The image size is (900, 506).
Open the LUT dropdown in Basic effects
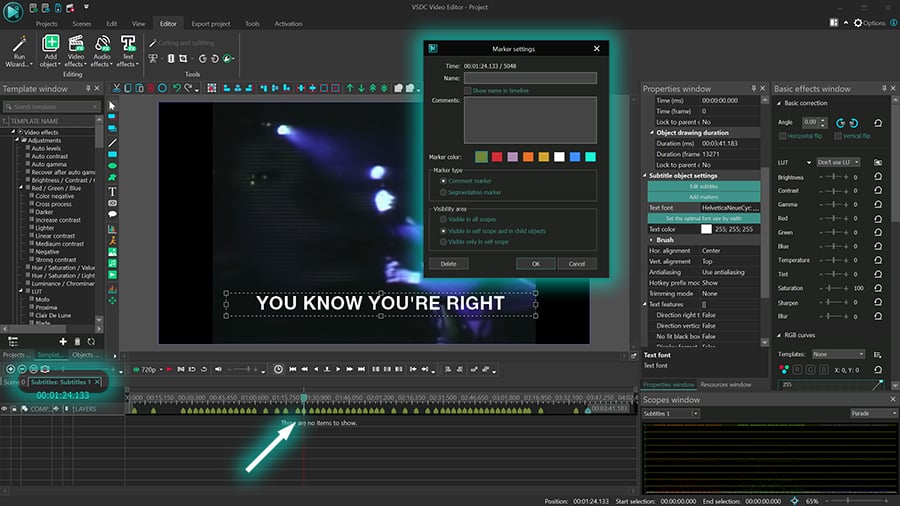click(838, 162)
